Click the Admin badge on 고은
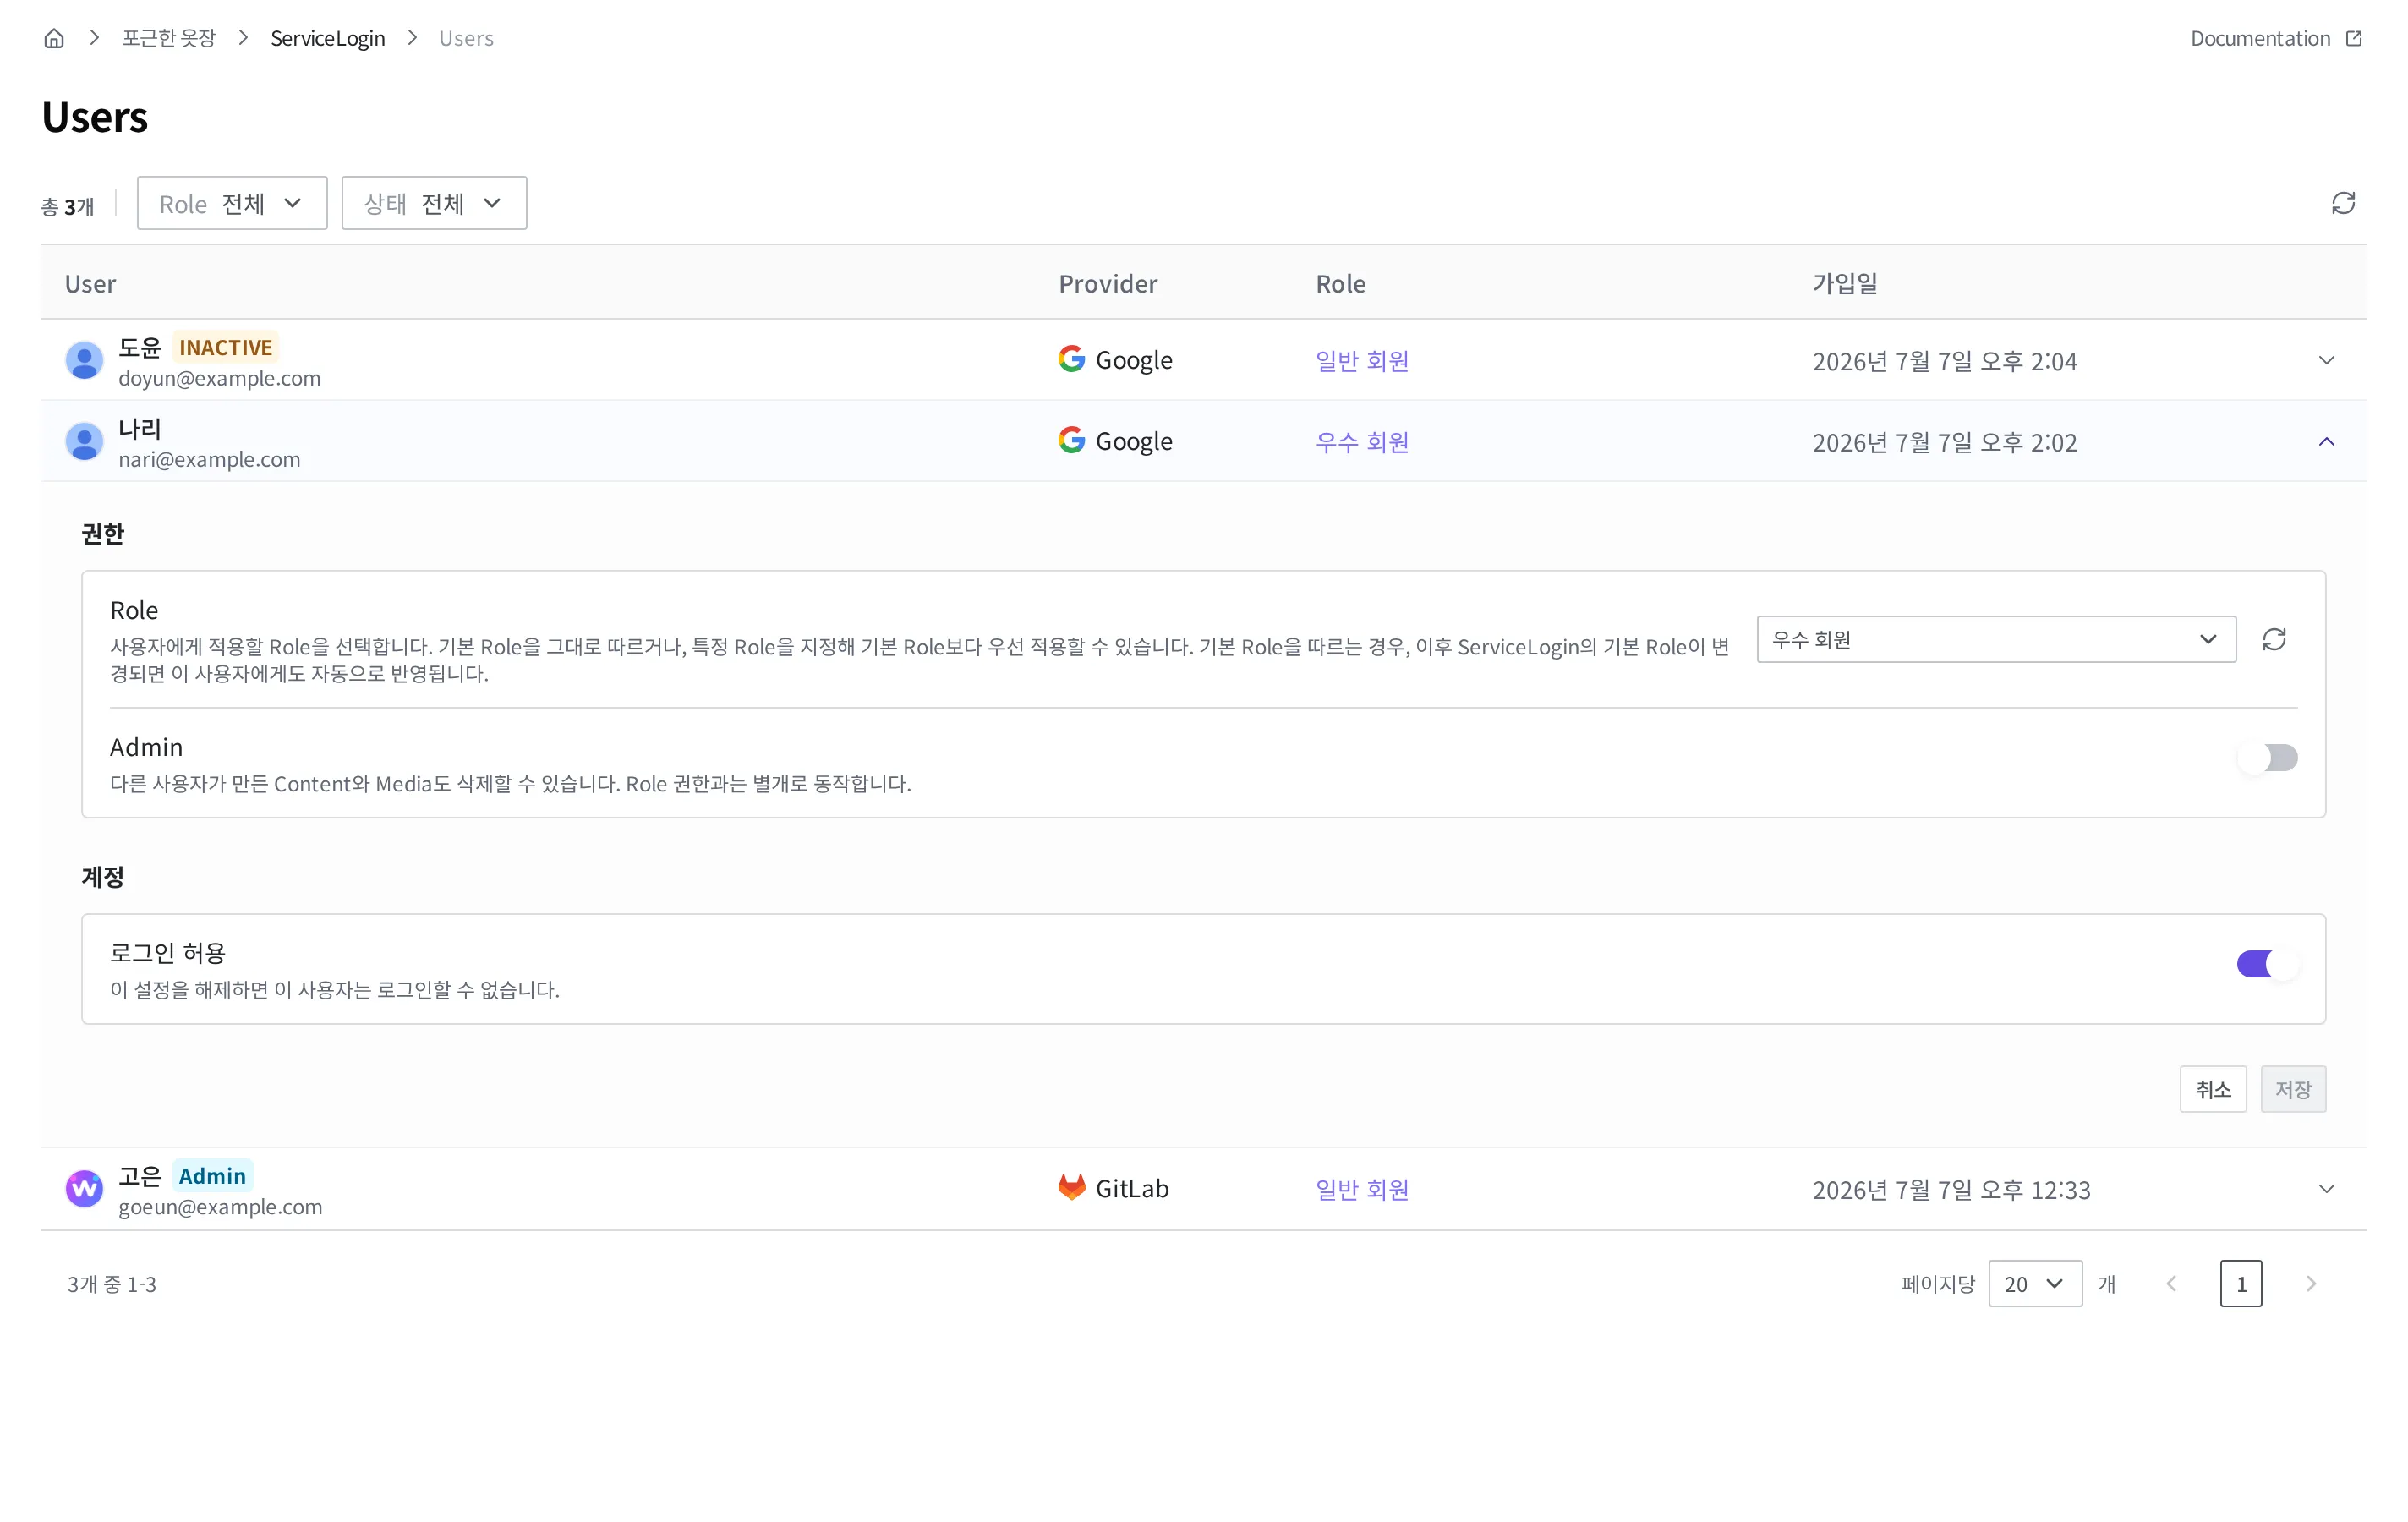Screen dimensions: 2408x1522 point(212,1175)
